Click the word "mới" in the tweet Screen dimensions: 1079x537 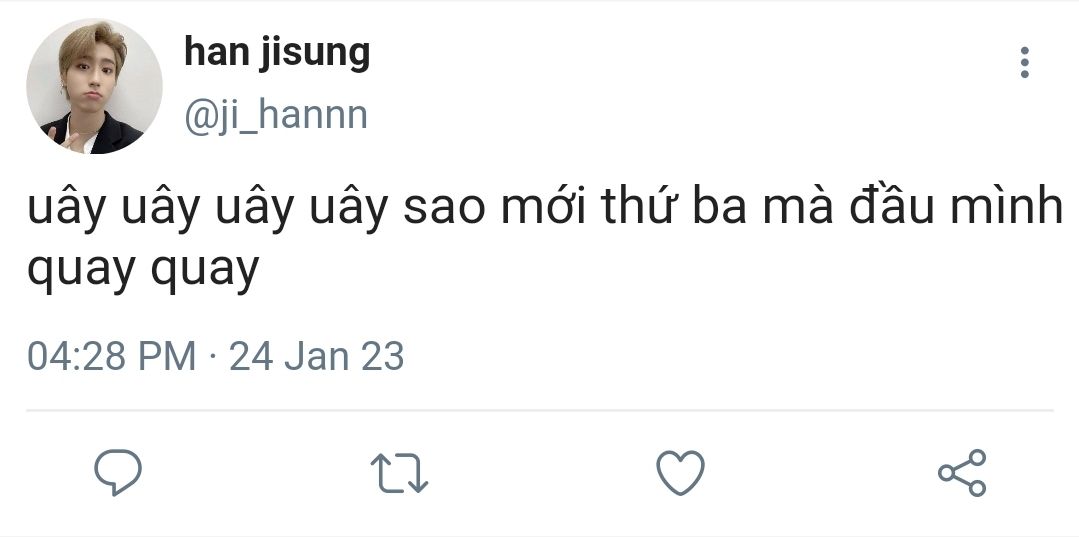point(534,212)
